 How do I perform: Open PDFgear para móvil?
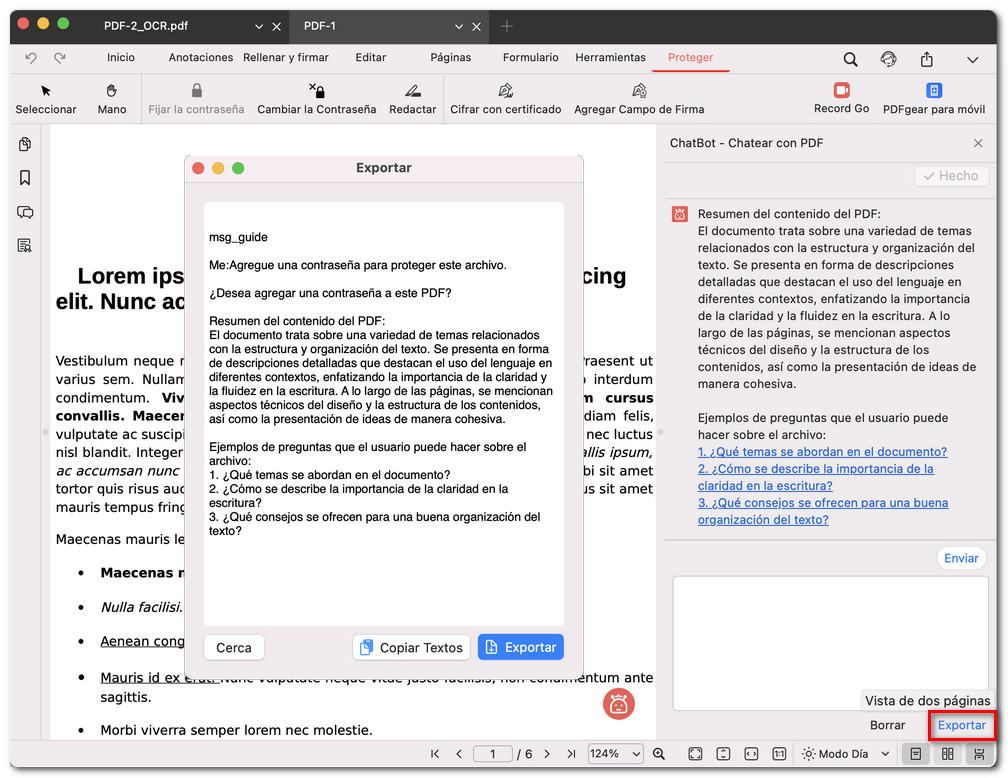point(933,90)
